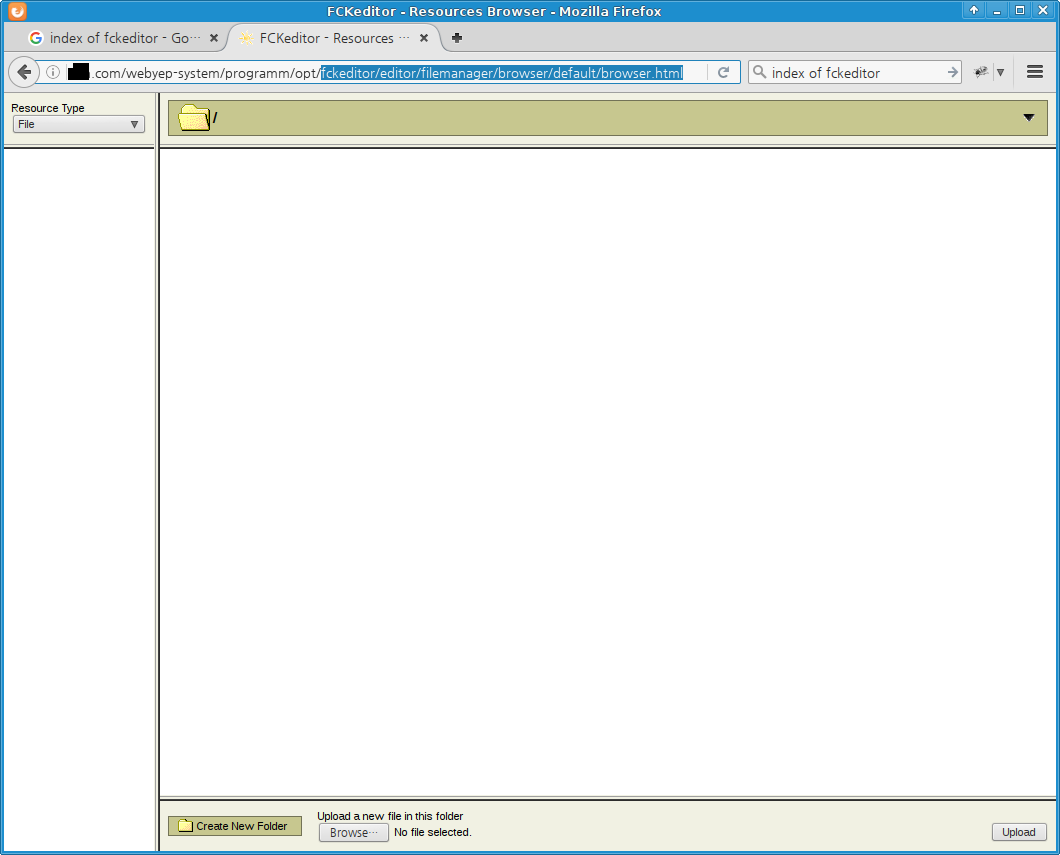
Task: Expand the folder path dropdown arrow
Action: [x=1028, y=118]
